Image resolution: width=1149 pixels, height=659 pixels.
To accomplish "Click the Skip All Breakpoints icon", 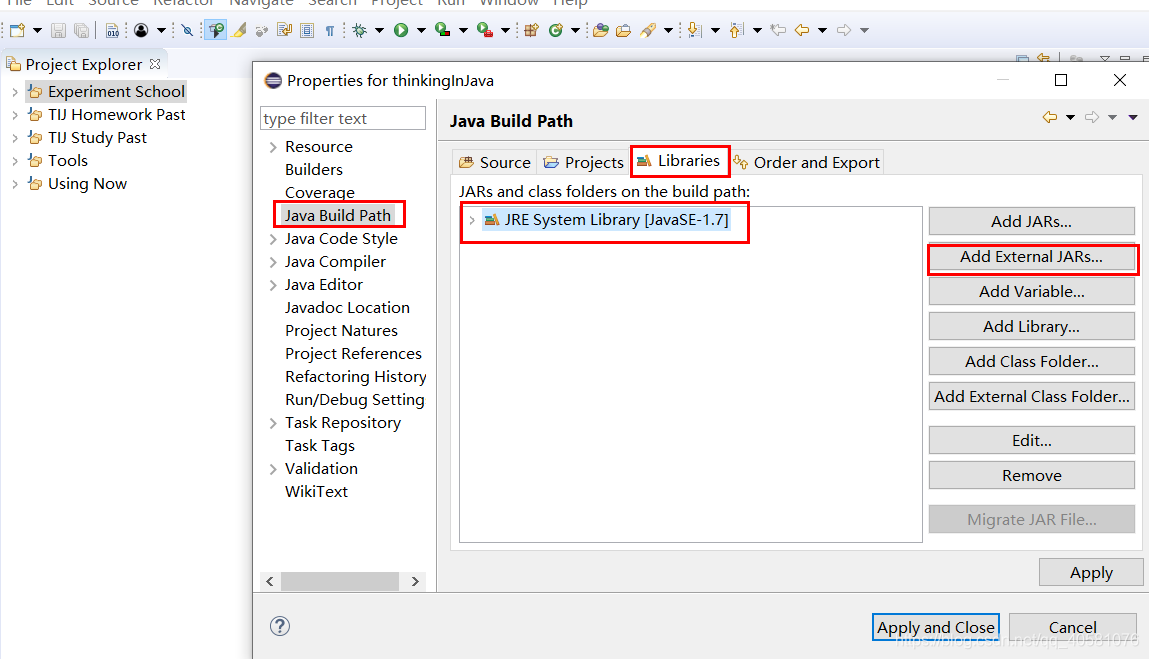I will (x=188, y=30).
